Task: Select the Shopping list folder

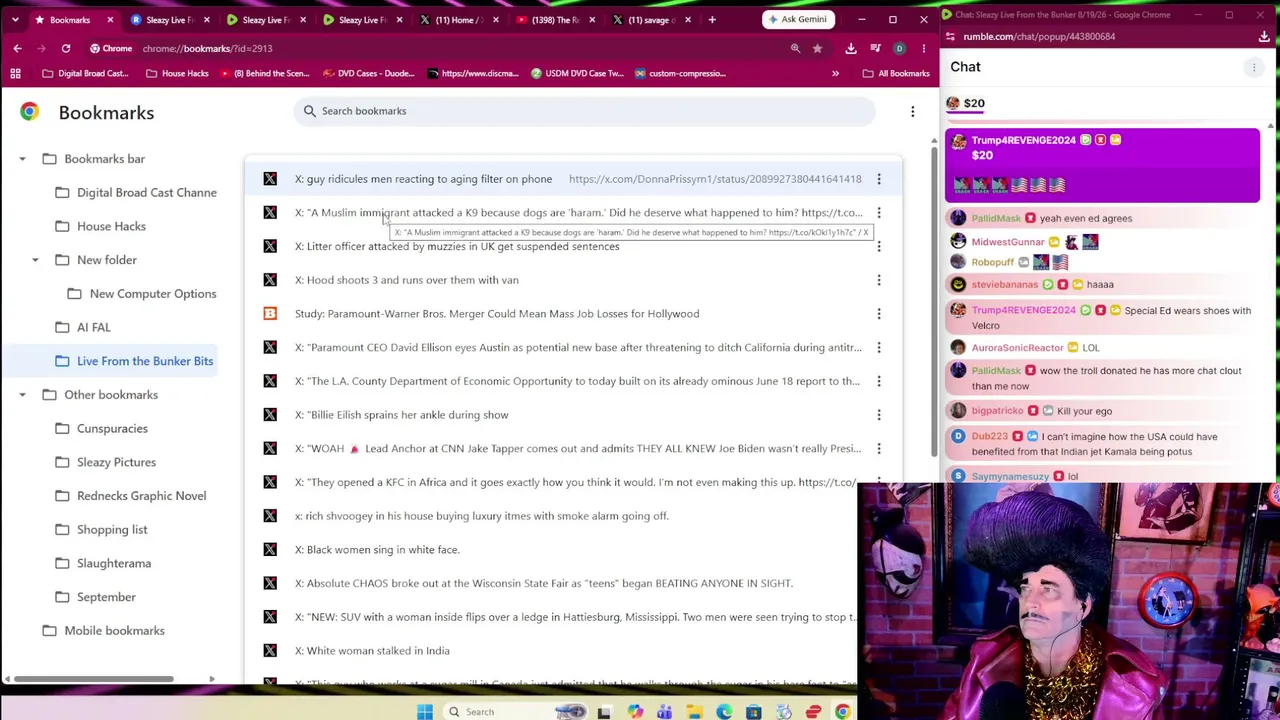Action: pyautogui.click(x=102, y=530)
